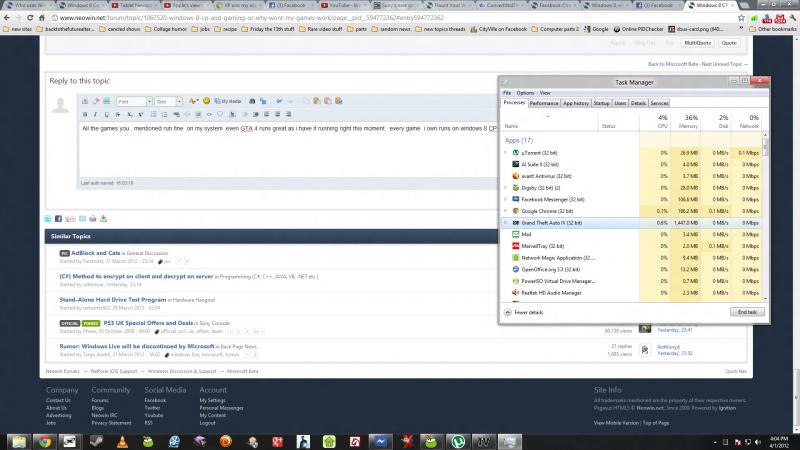The width and height of the screenshot is (800, 450).
Task: Switch to the Startup tab
Action: pos(602,103)
